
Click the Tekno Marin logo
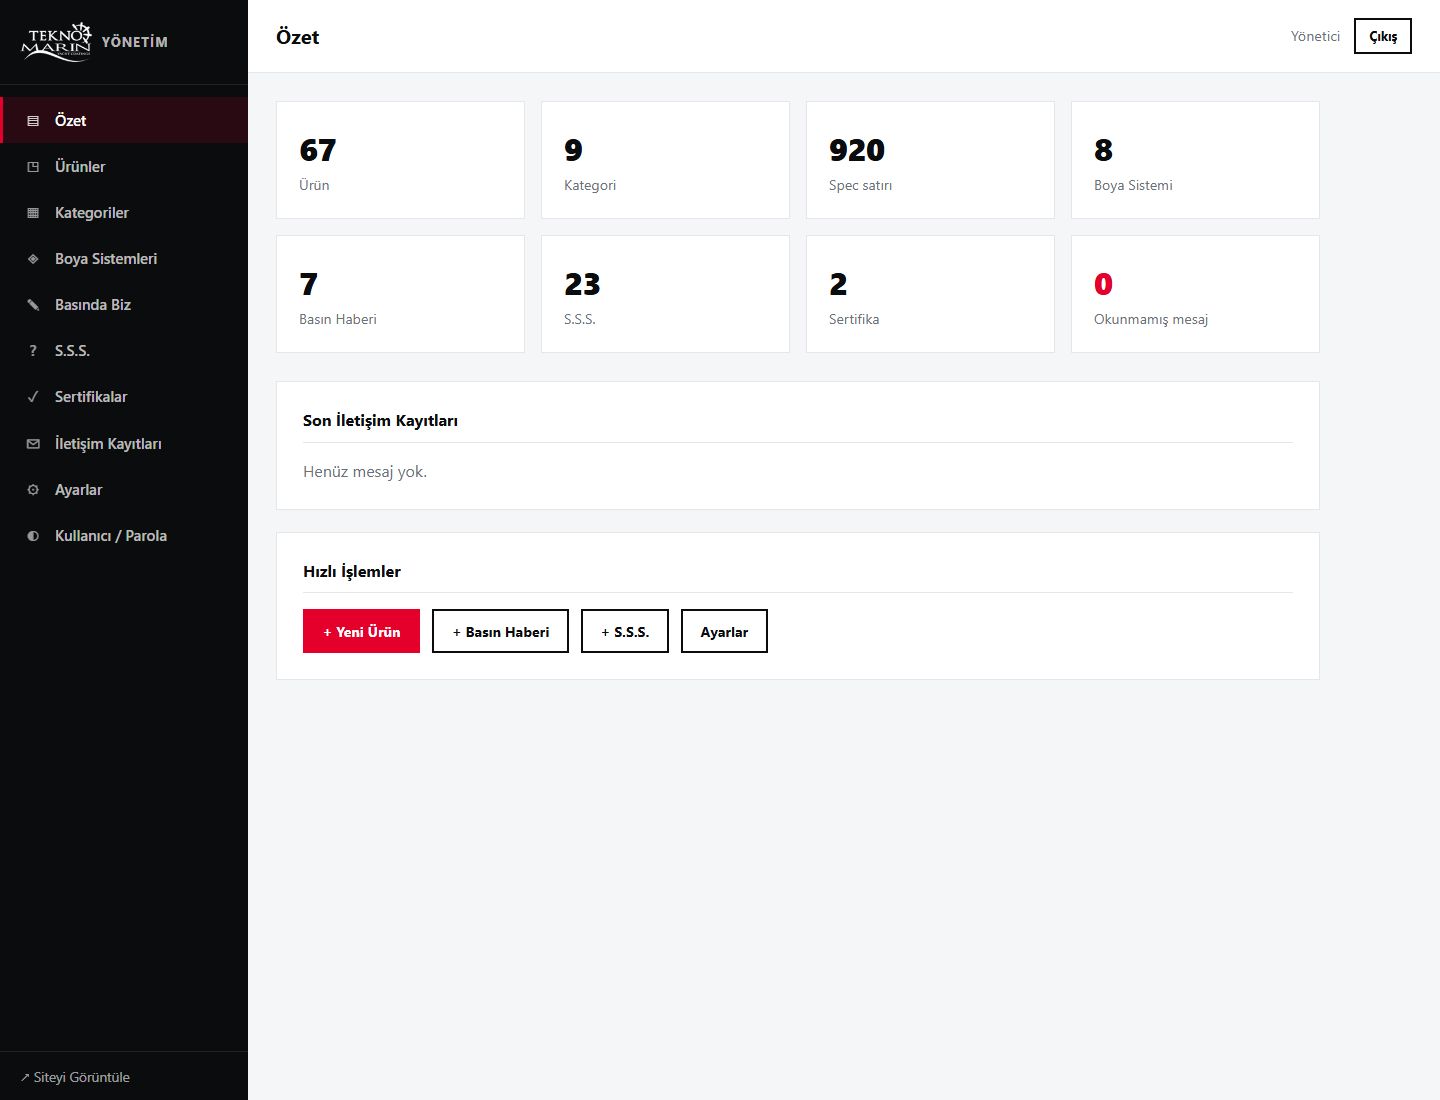pyautogui.click(x=56, y=42)
